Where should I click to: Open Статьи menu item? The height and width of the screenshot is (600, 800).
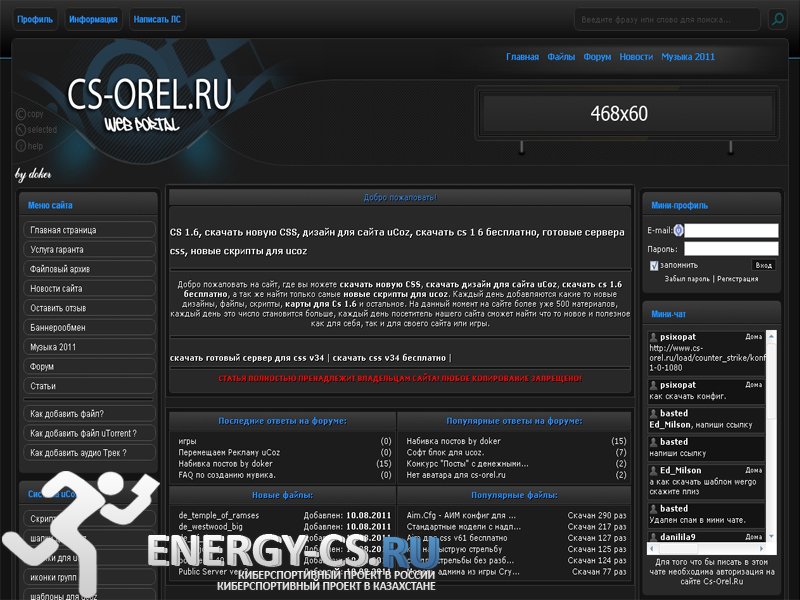coord(89,386)
